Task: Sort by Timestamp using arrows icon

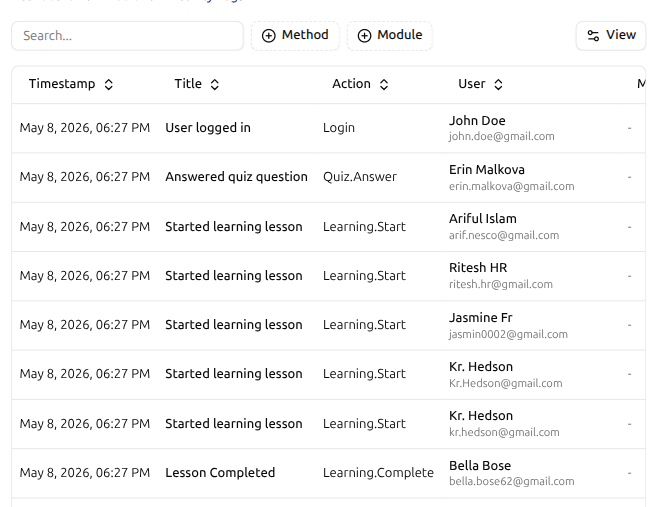Action: [x=108, y=84]
